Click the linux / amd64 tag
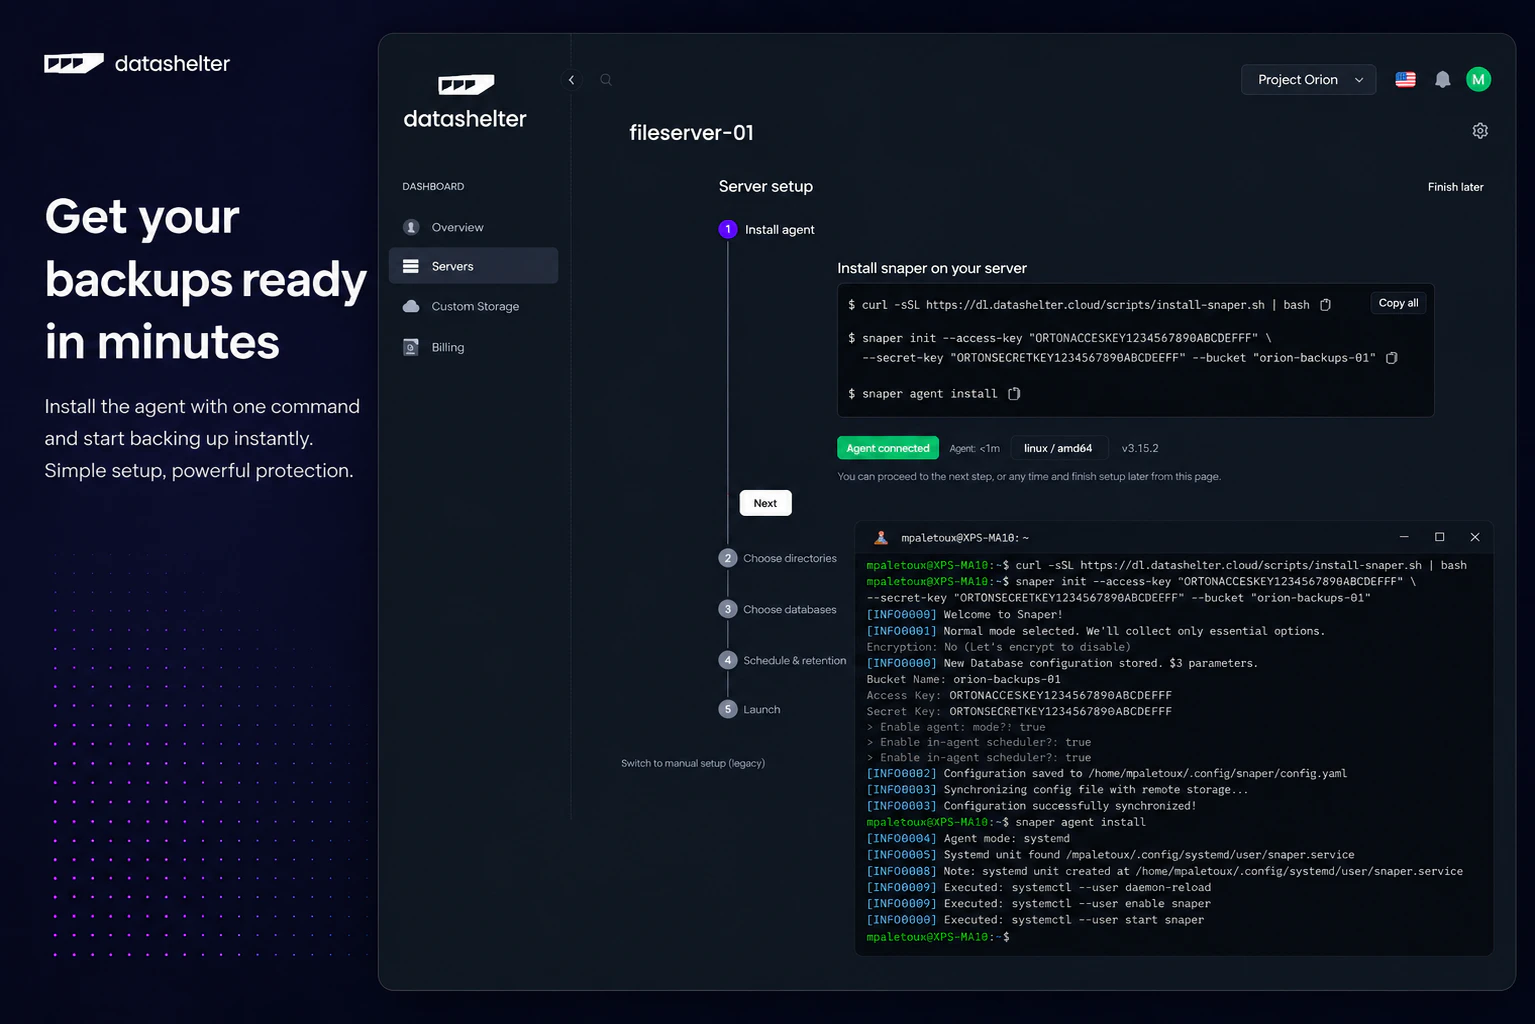 click(x=1058, y=448)
